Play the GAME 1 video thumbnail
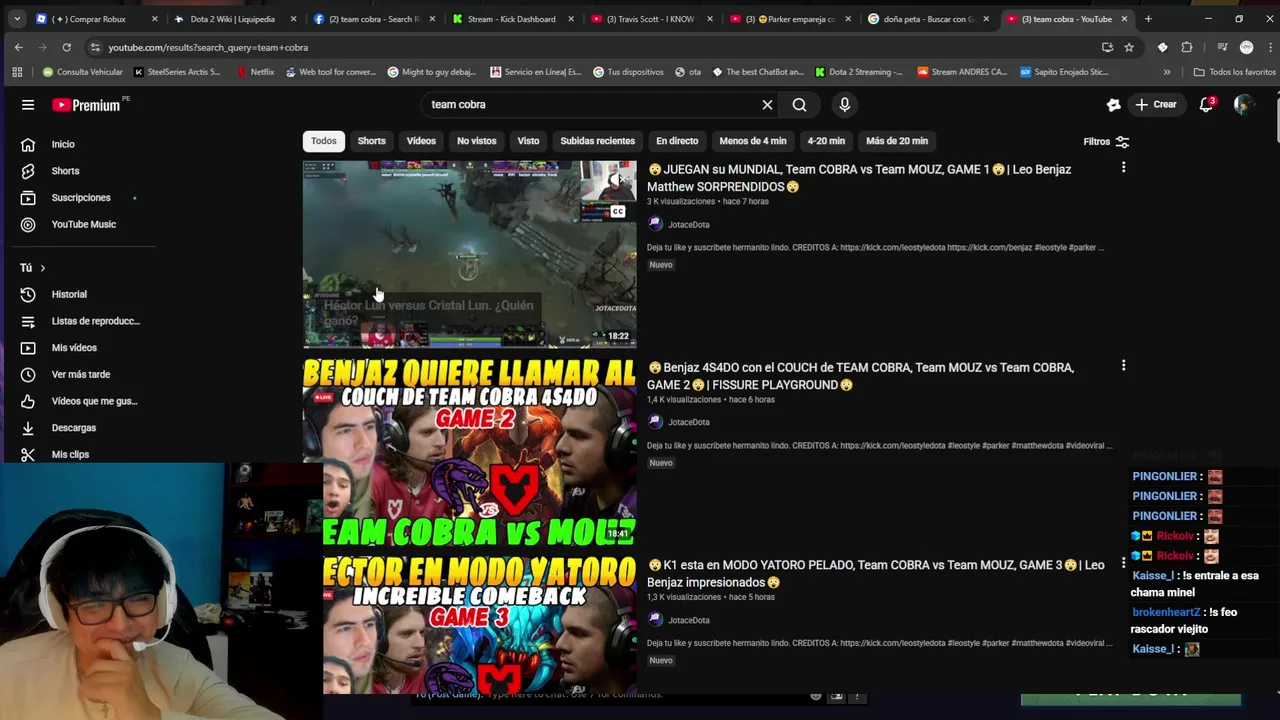The image size is (1280, 720). (x=469, y=254)
